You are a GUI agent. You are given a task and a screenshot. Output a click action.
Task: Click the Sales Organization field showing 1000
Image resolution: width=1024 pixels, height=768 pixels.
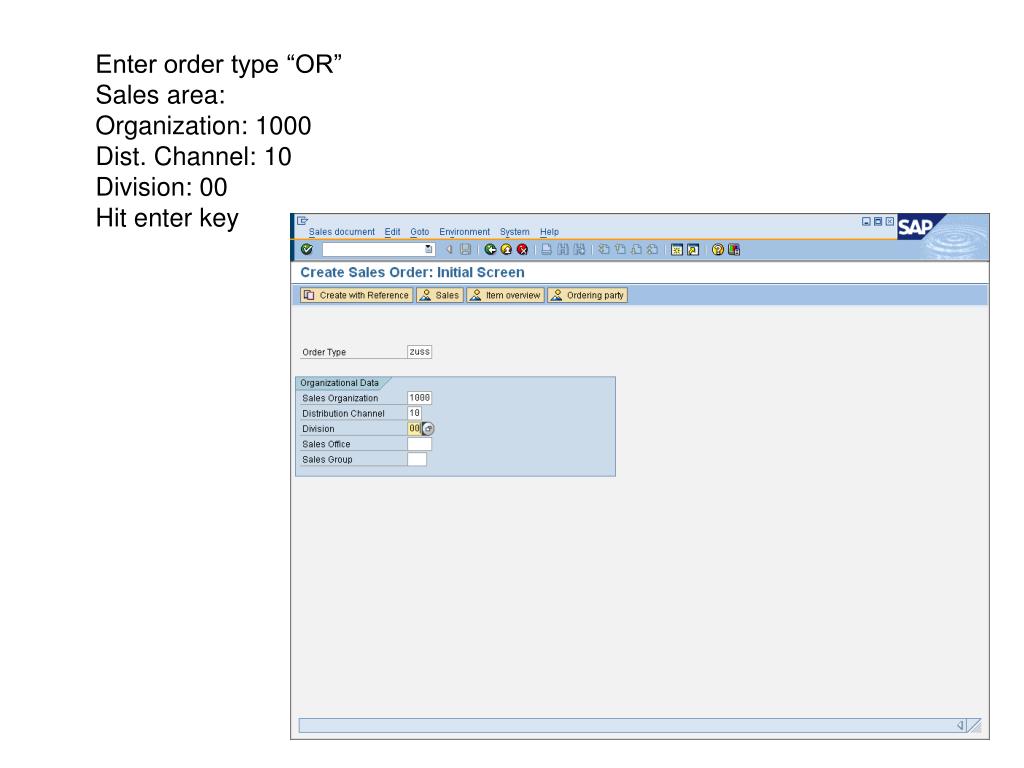419,398
